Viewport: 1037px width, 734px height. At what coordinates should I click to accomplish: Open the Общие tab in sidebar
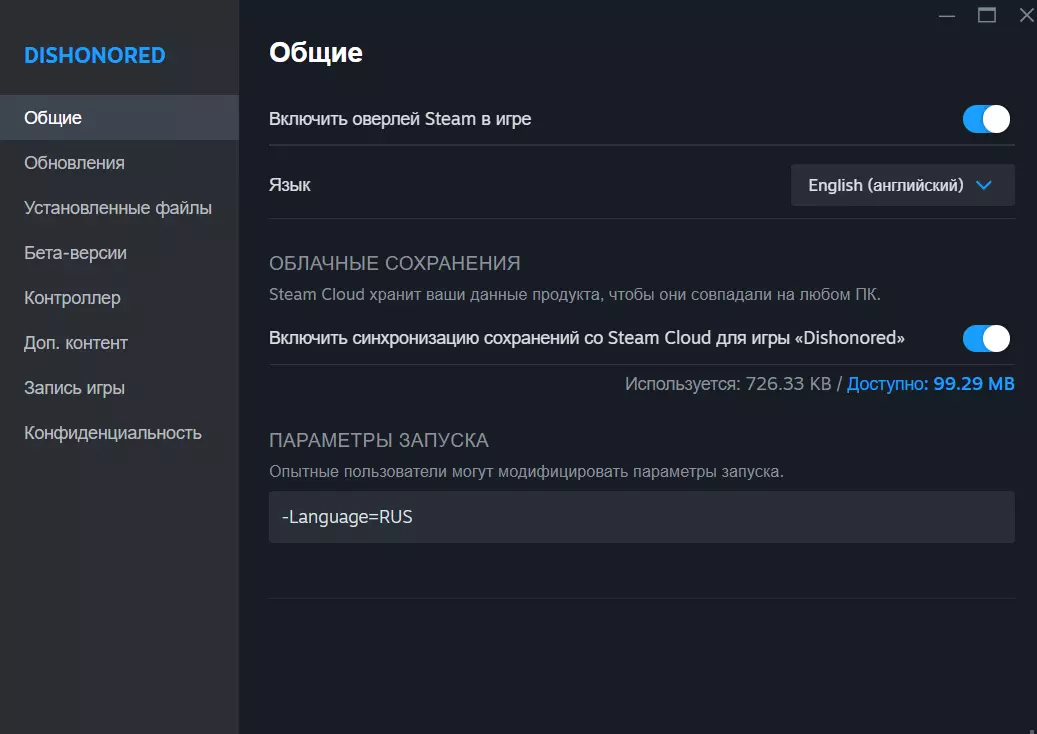(x=53, y=118)
